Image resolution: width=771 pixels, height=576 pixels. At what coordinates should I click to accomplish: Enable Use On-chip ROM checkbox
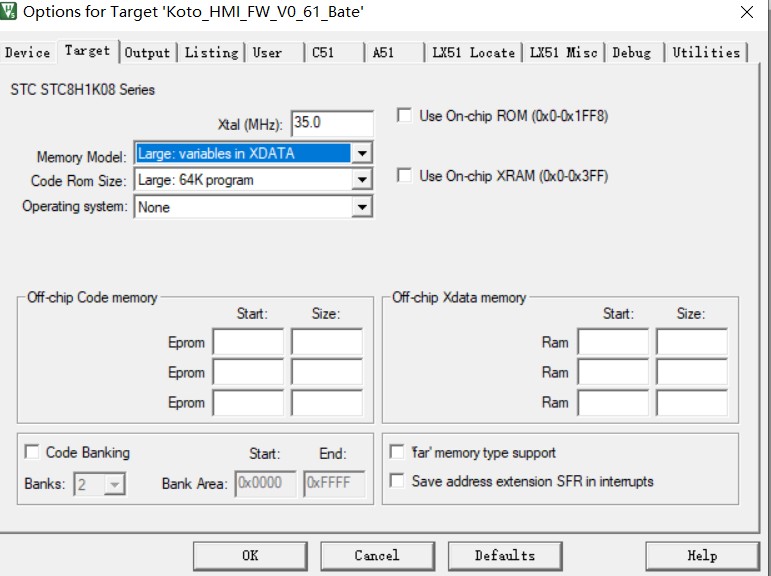(404, 116)
